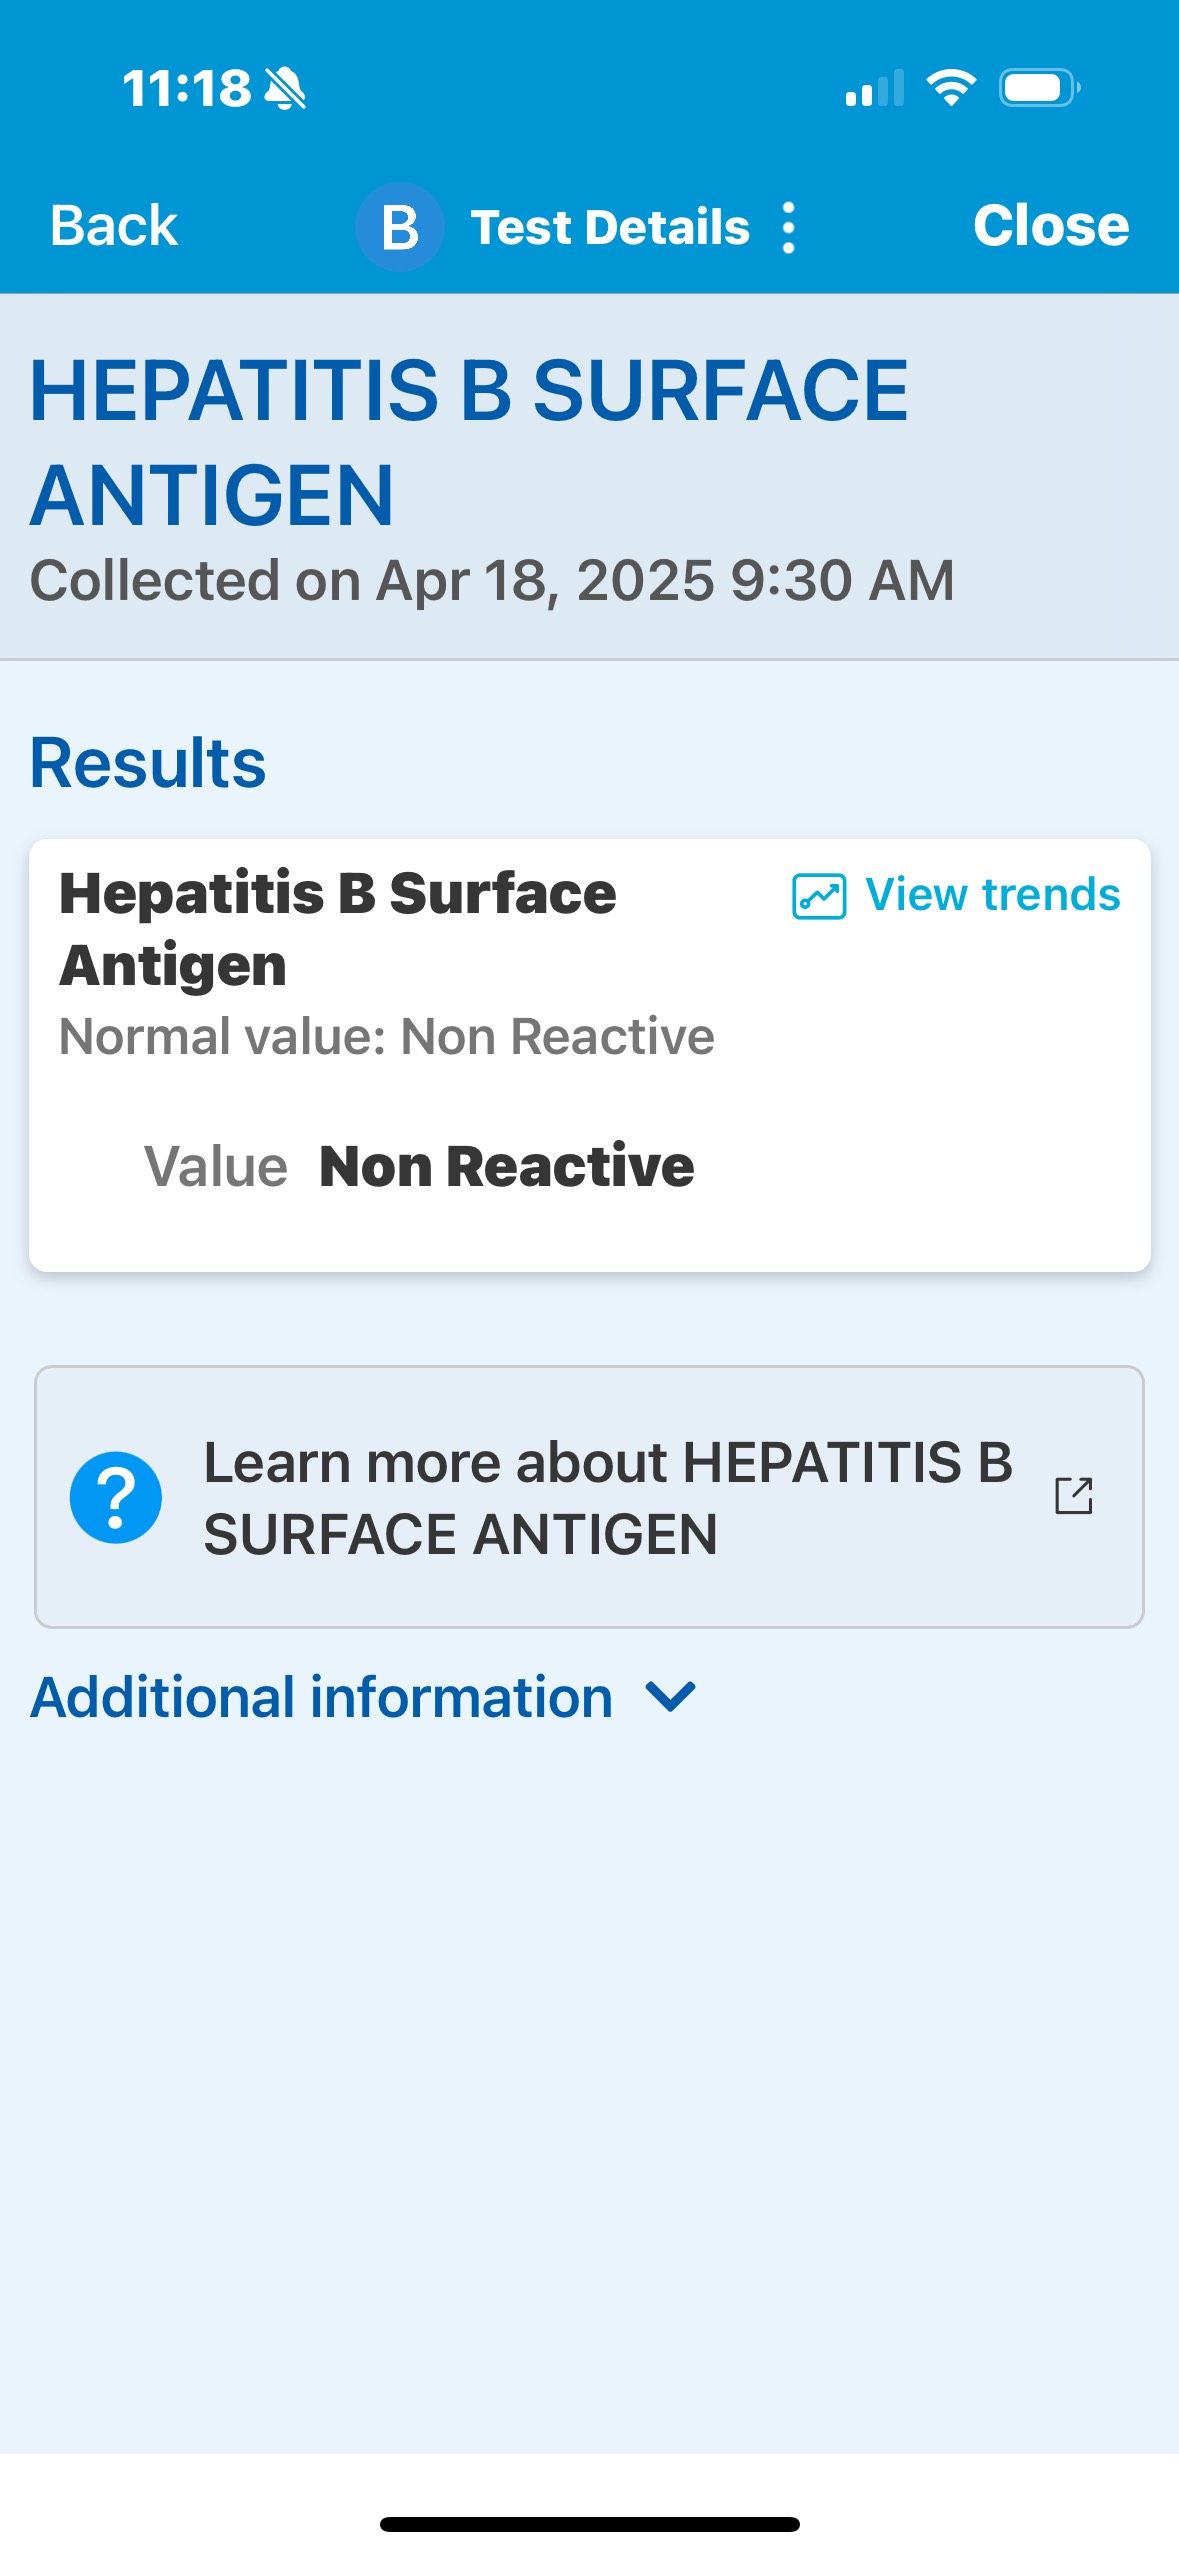This screenshot has width=1179, height=2556.
Task: Tap the Hepatitis B Surface Antigen card title
Action: [x=338, y=928]
